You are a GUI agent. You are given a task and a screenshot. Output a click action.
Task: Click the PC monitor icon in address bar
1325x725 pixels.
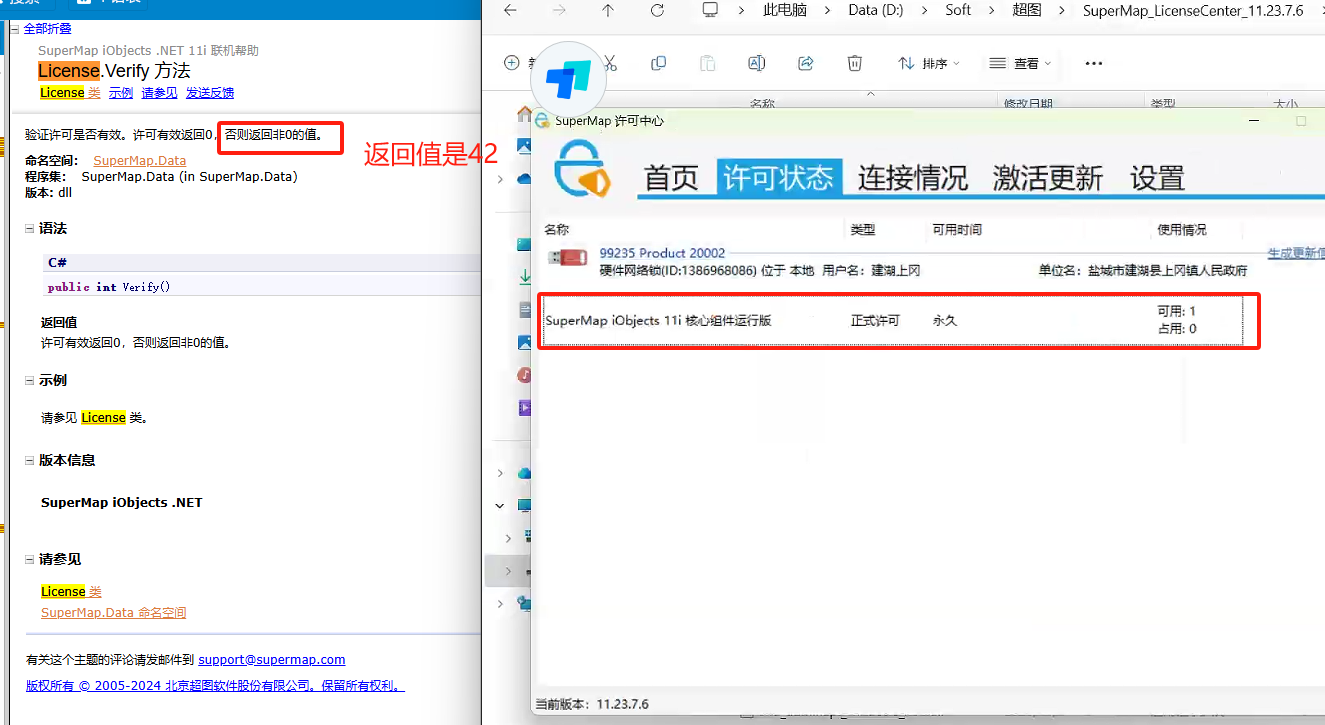[x=710, y=10]
